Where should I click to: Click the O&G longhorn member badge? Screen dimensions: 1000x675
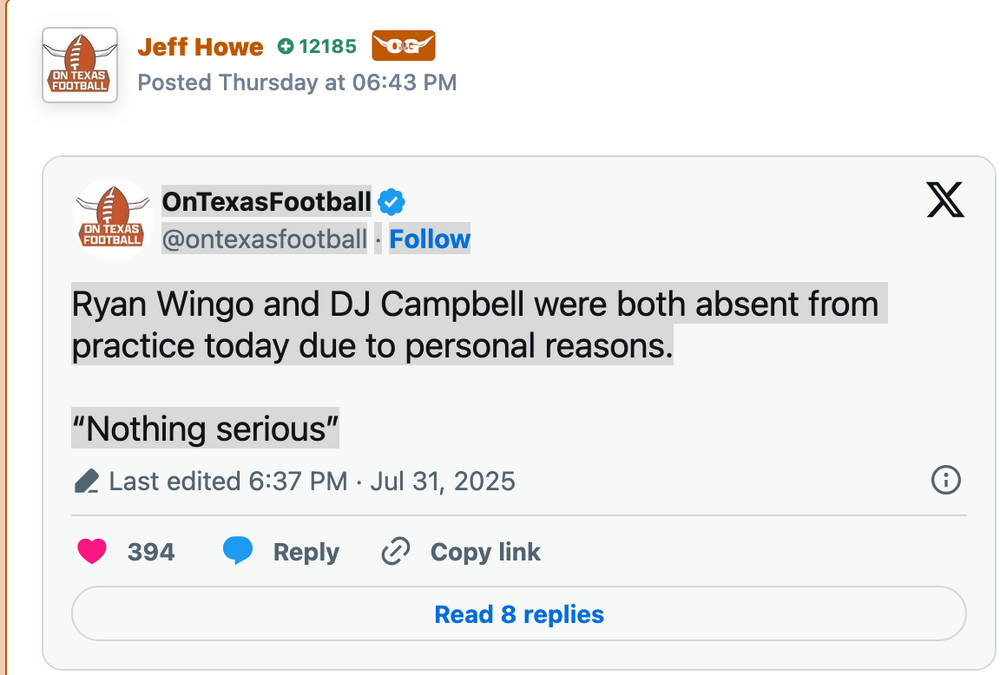[403, 46]
